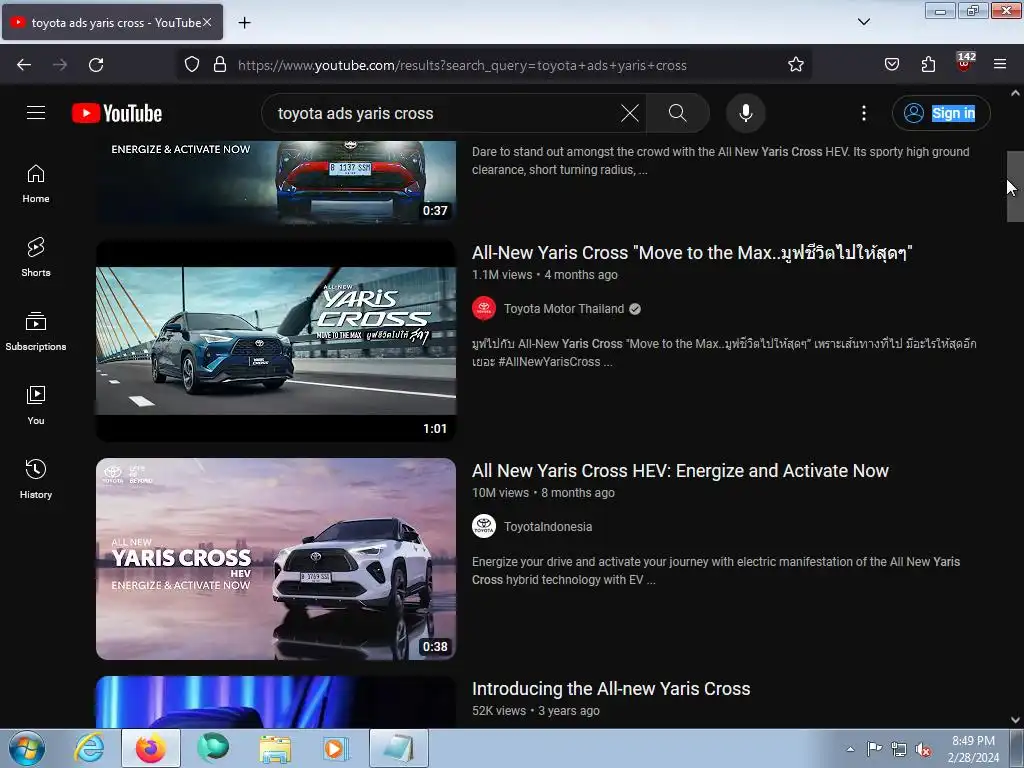Viewport: 1024px width, 768px height.
Task: Click the Toyota Motor Thailand channel avatar
Action: [483, 309]
